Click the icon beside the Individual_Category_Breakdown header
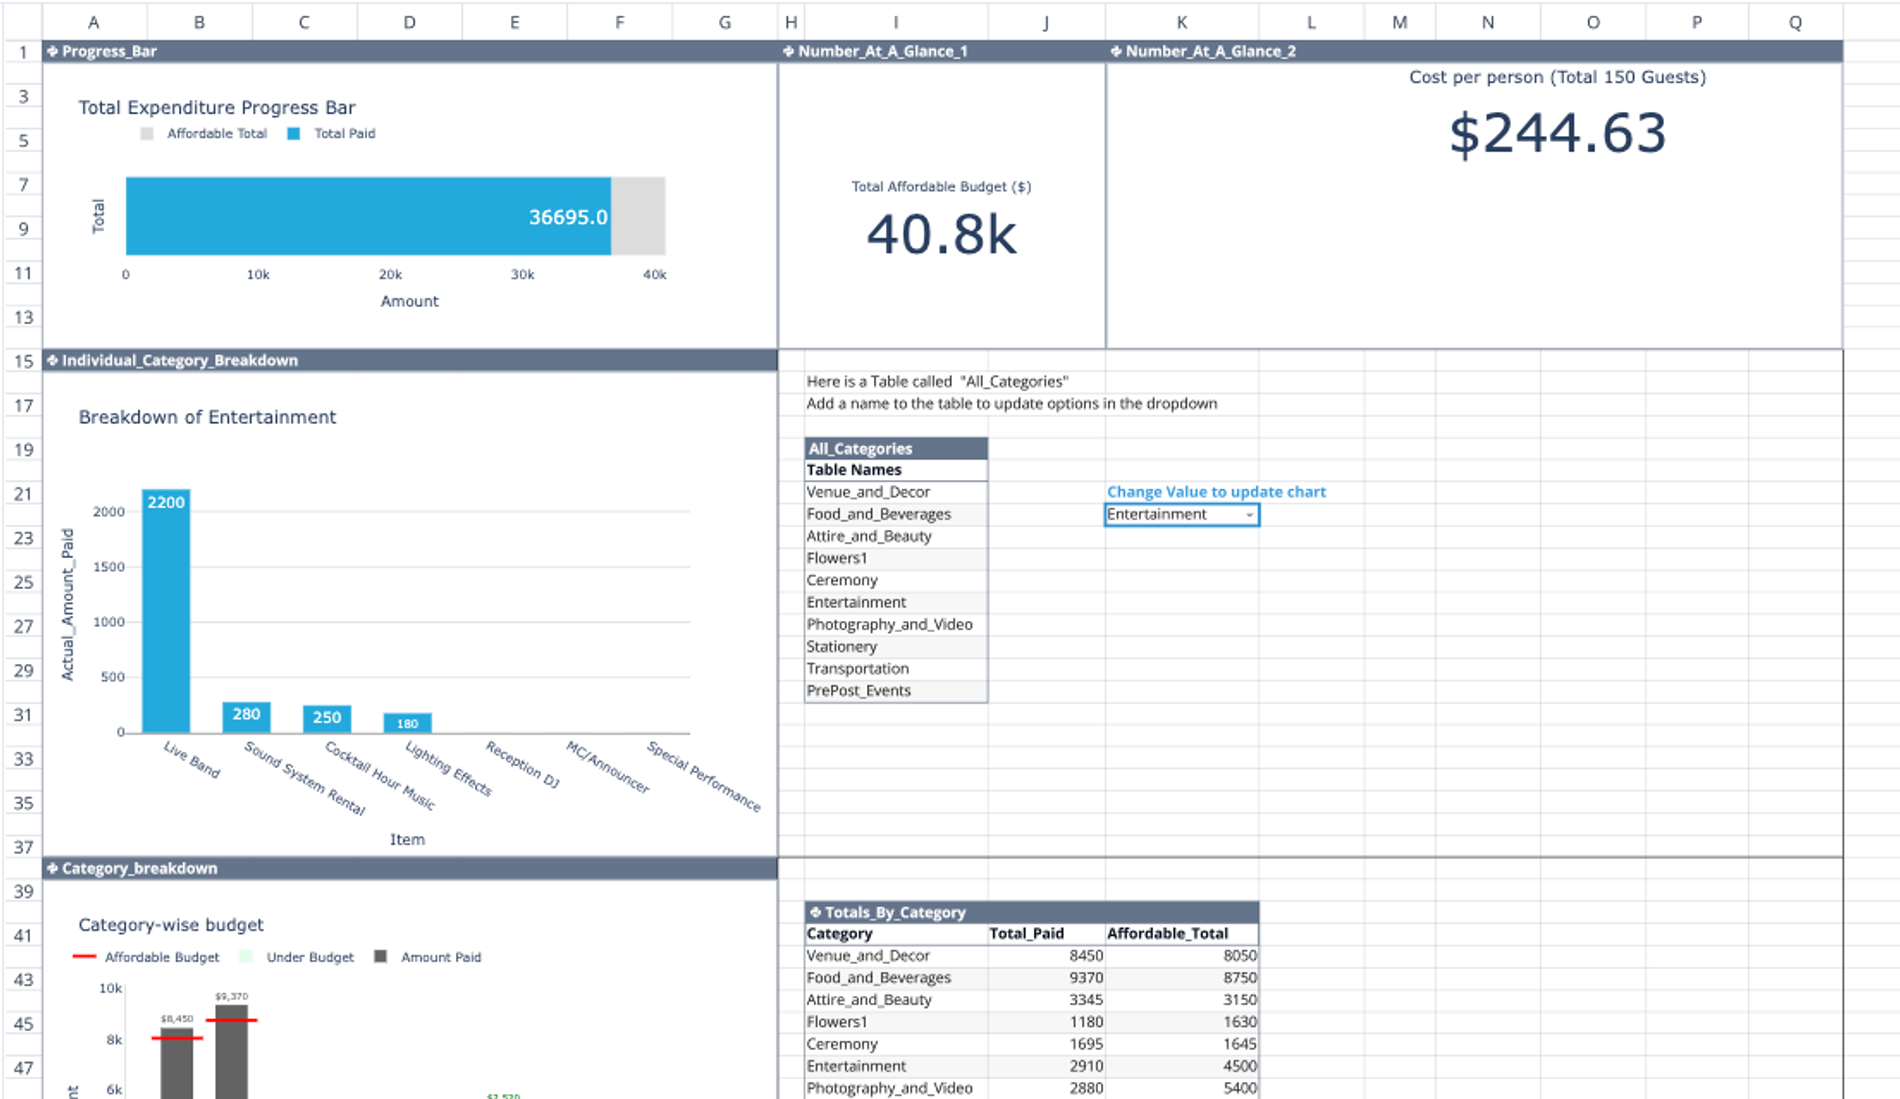Image resolution: width=1900 pixels, height=1099 pixels. click(x=52, y=360)
